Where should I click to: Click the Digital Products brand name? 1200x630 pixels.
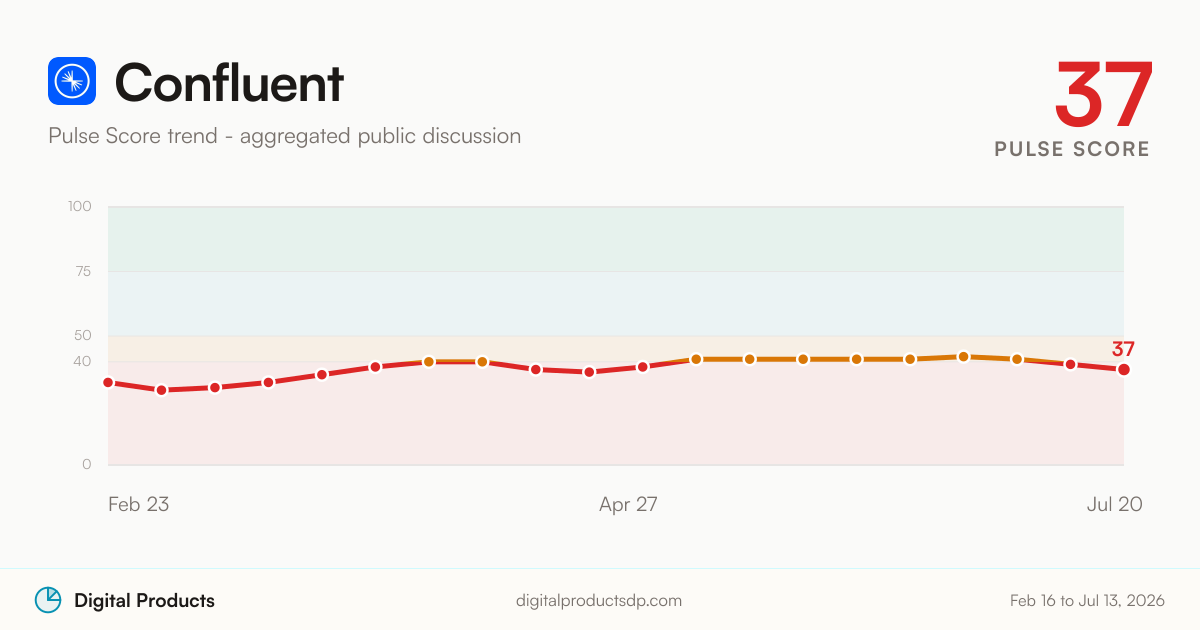(144, 601)
